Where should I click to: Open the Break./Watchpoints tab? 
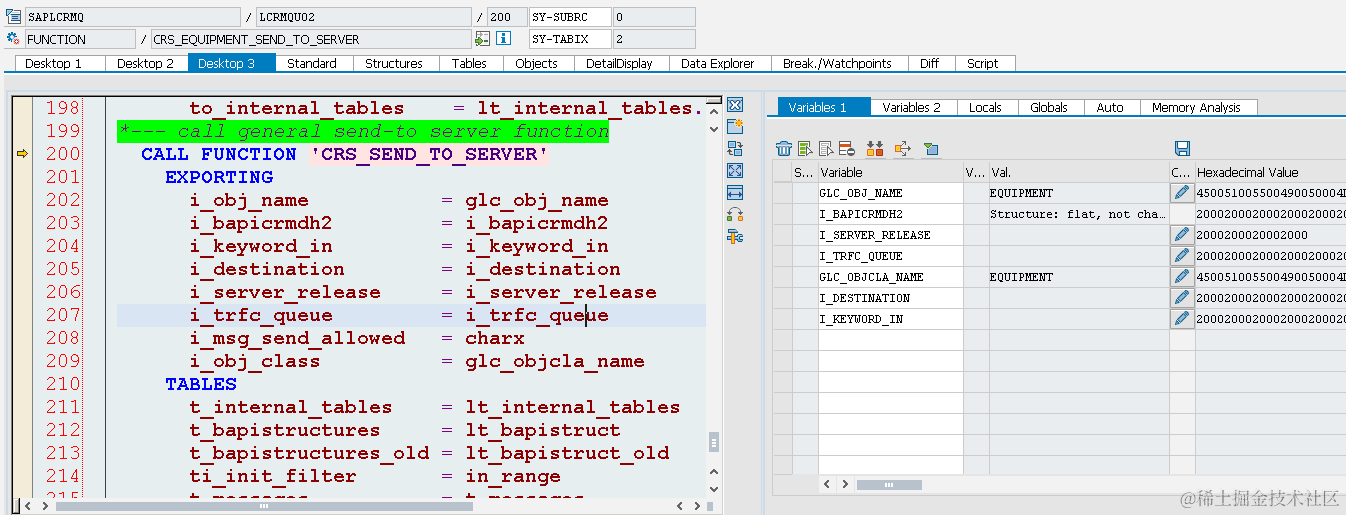[x=837, y=63]
